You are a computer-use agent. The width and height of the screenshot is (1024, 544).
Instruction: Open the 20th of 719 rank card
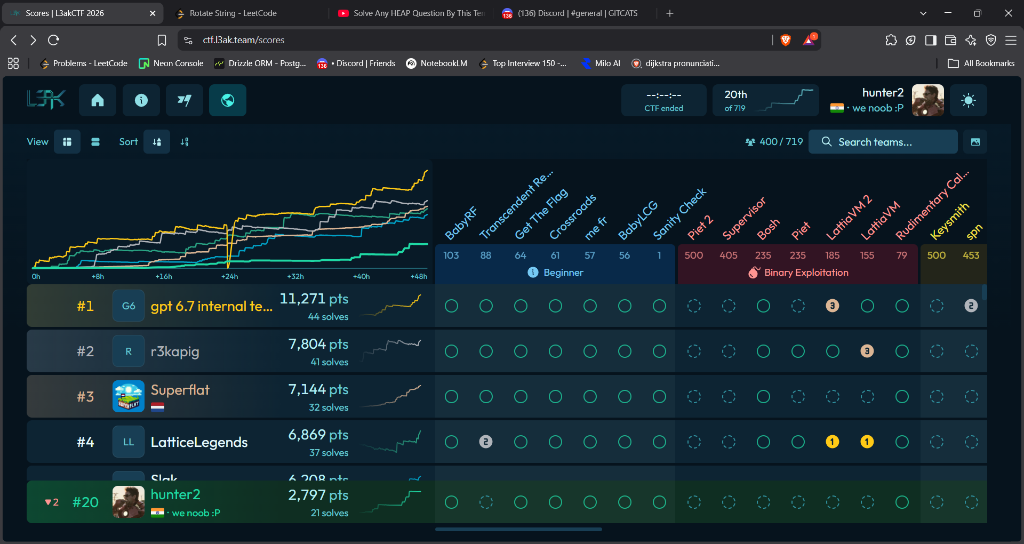pyautogui.click(x=766, y=100)
